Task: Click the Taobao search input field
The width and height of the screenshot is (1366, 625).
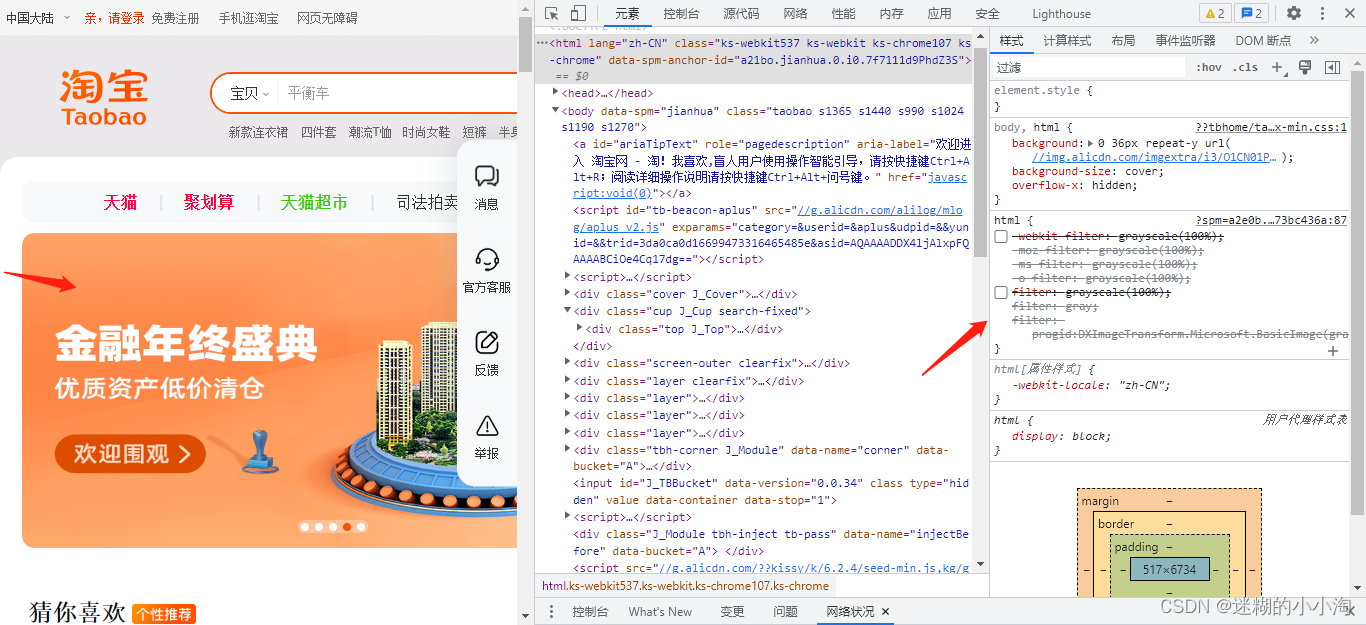Action: (x=400, y=93)
